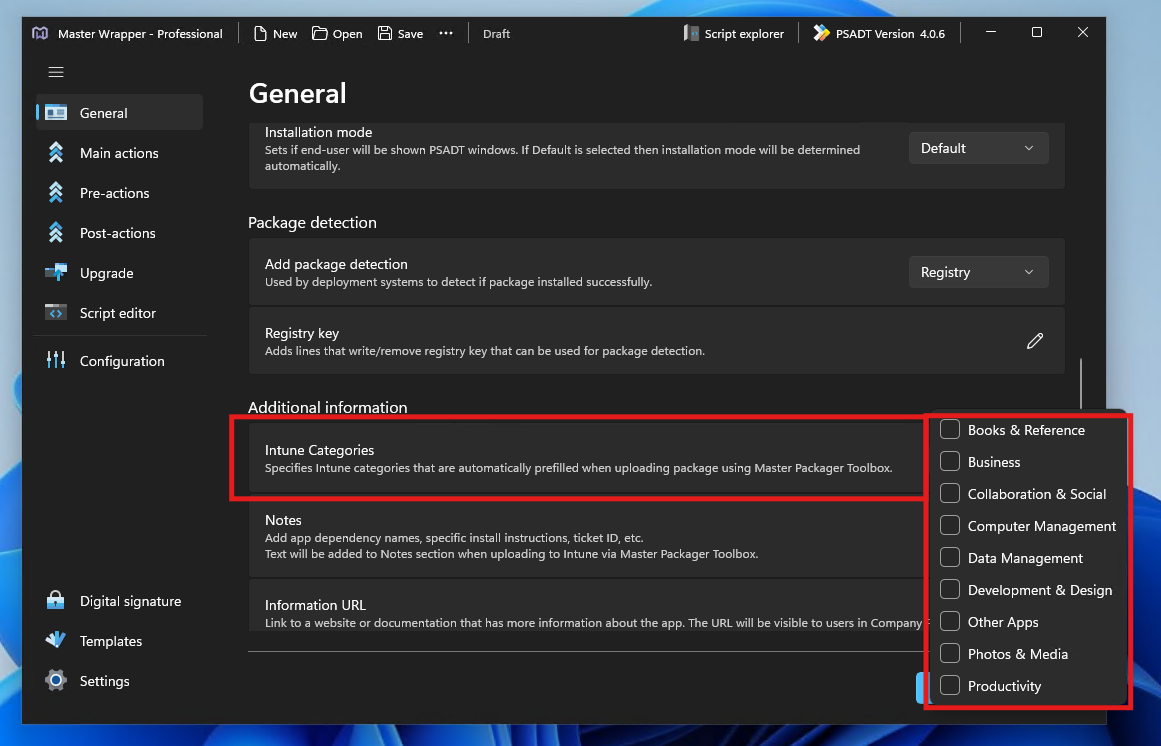This screenshot has width=1161, height=746.
Task: Open the Digital signature page
Action: [x=119, y=600]
